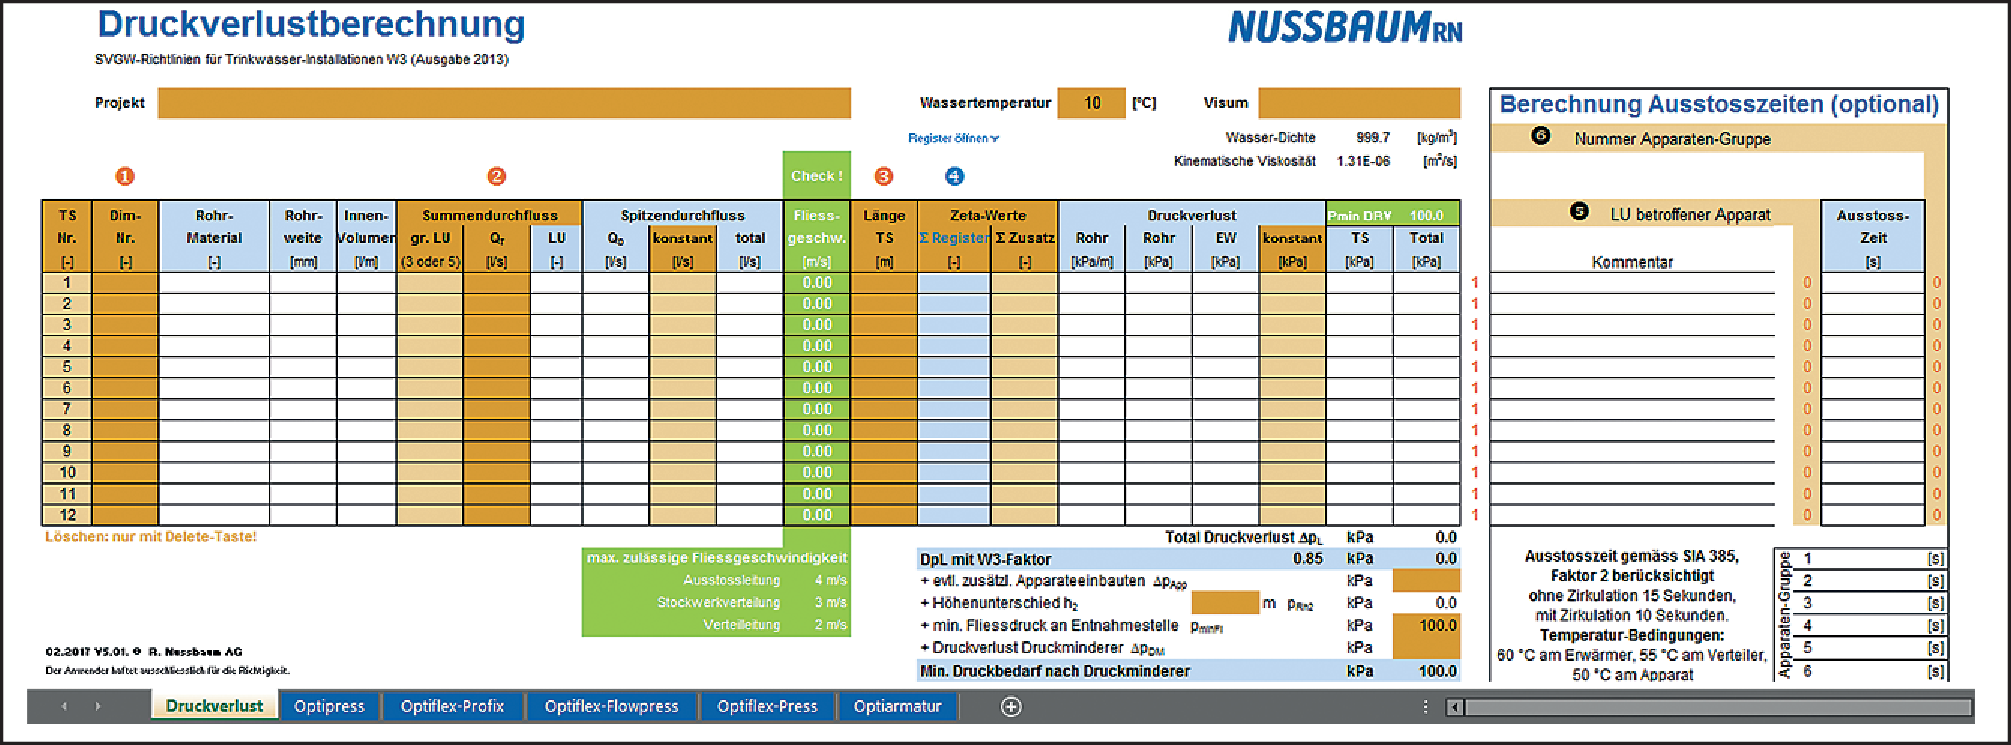The width and height of the screenshot is (2011, 745).
Task: Select the Ausstoss-Zeit cell in row 1
Action: 1873,283
